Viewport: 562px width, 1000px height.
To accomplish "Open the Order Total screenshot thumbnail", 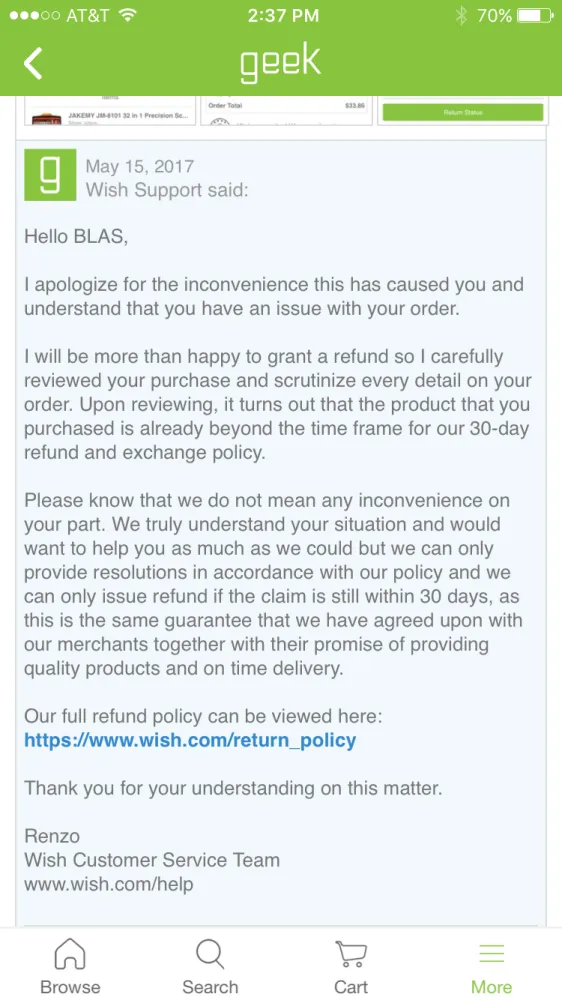I will pyautogui.click(x=286, y=111).
